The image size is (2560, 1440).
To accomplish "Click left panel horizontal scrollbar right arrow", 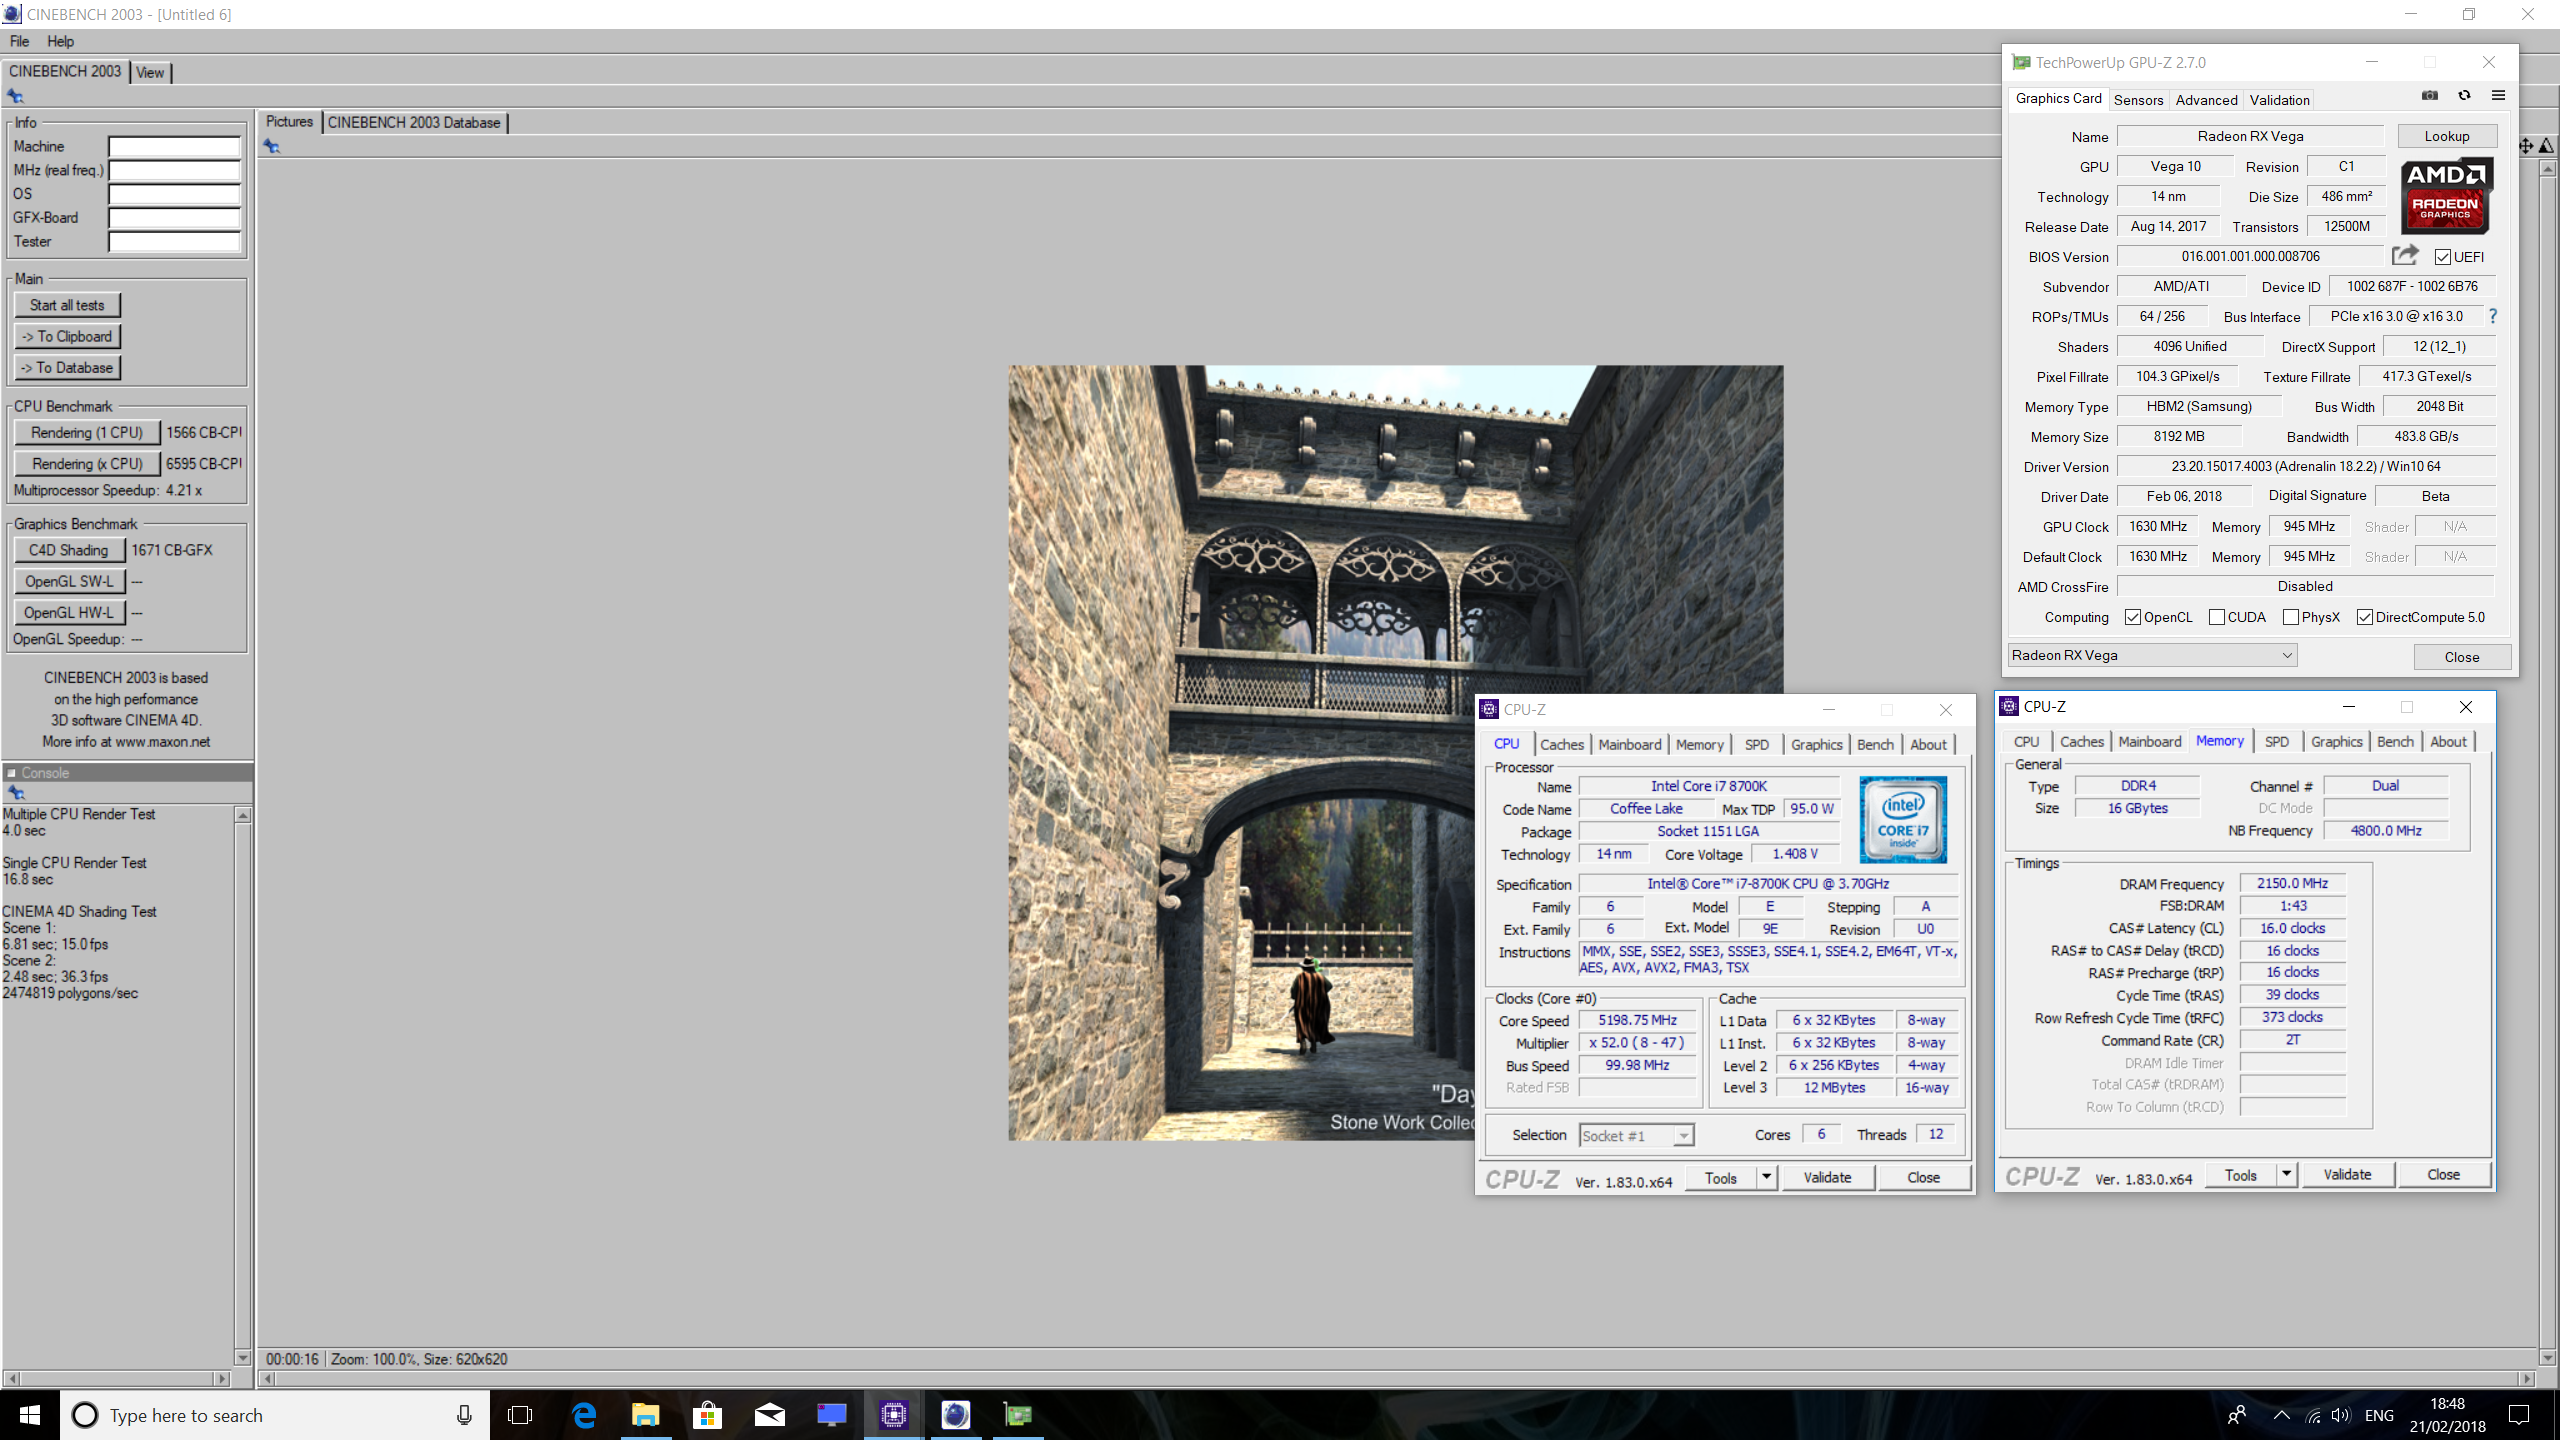I will click(221, 1378).
